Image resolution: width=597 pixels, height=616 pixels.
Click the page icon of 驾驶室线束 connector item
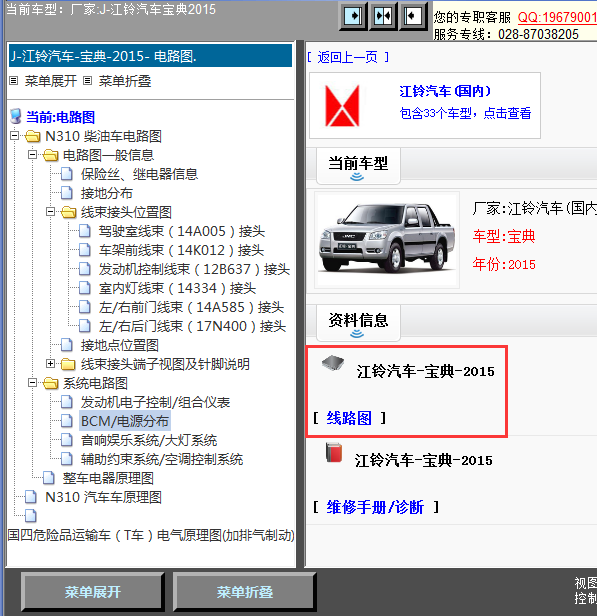[x=85, y=231]
